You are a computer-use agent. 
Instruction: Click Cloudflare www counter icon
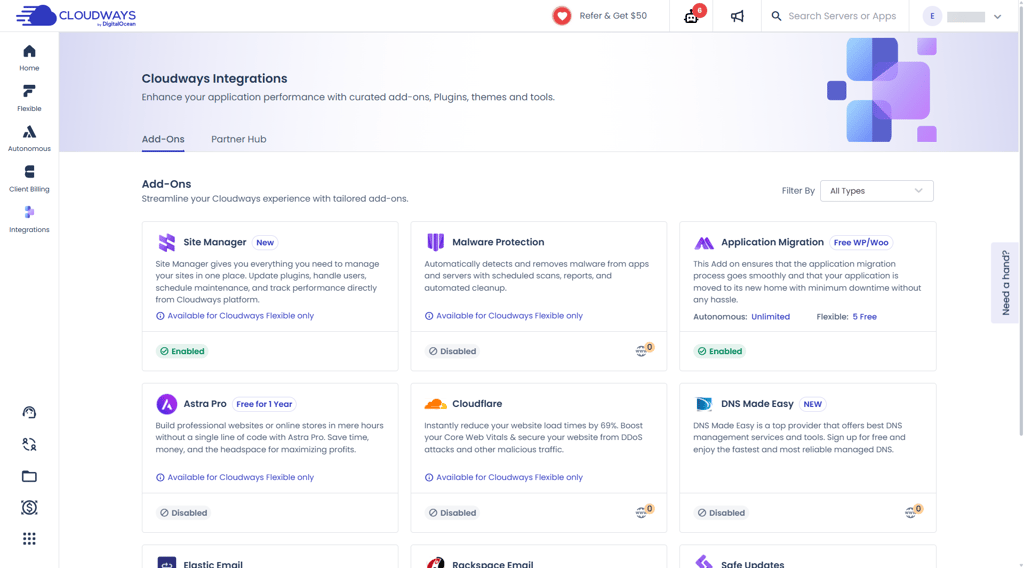[x=644, y=511]
